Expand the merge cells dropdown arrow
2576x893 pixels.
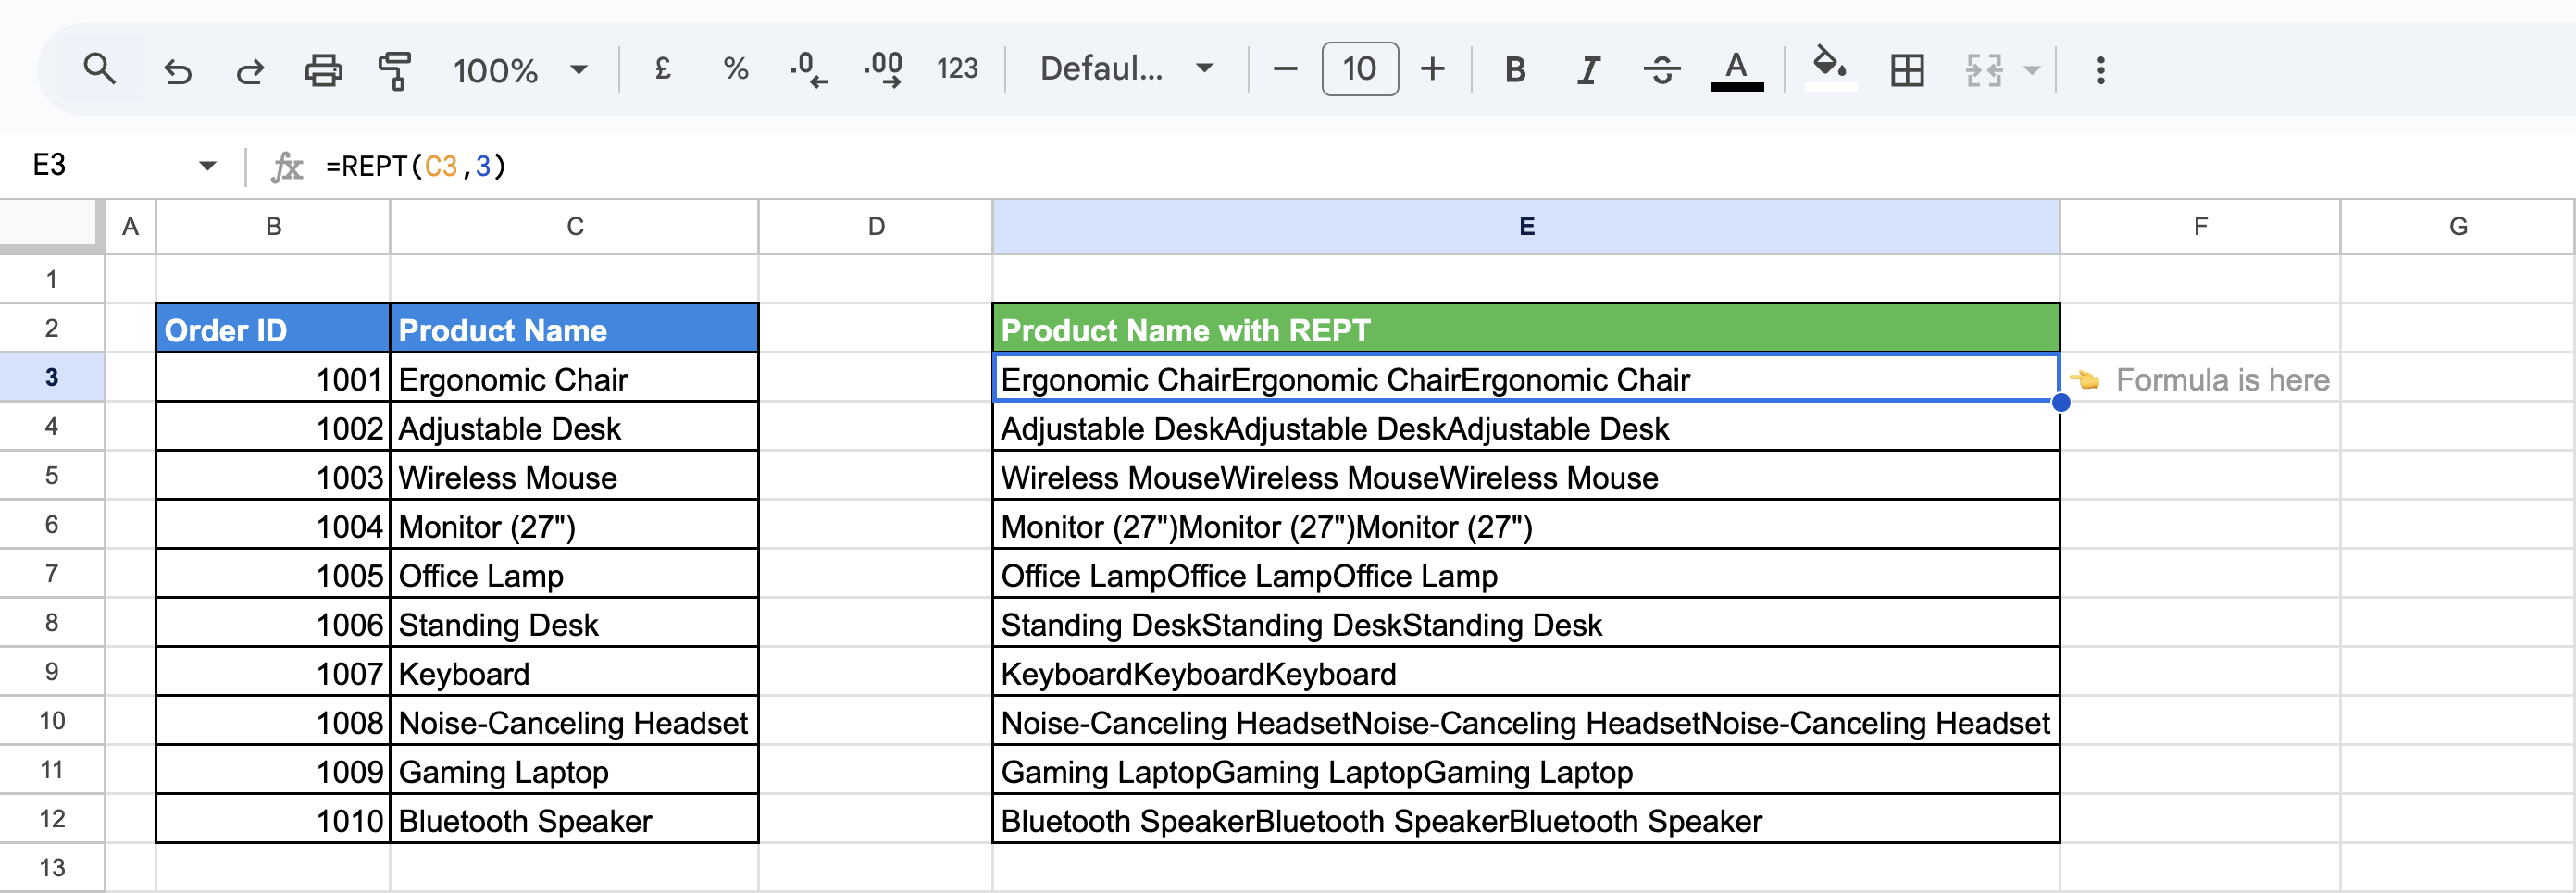click(x=2031, y=71)
